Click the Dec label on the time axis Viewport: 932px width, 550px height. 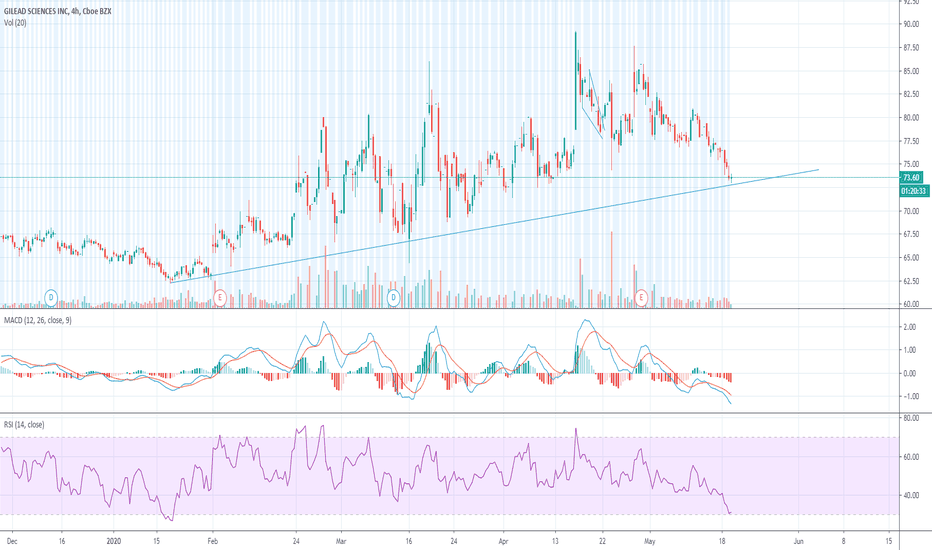pyautogui.click(x=12, y=541)
